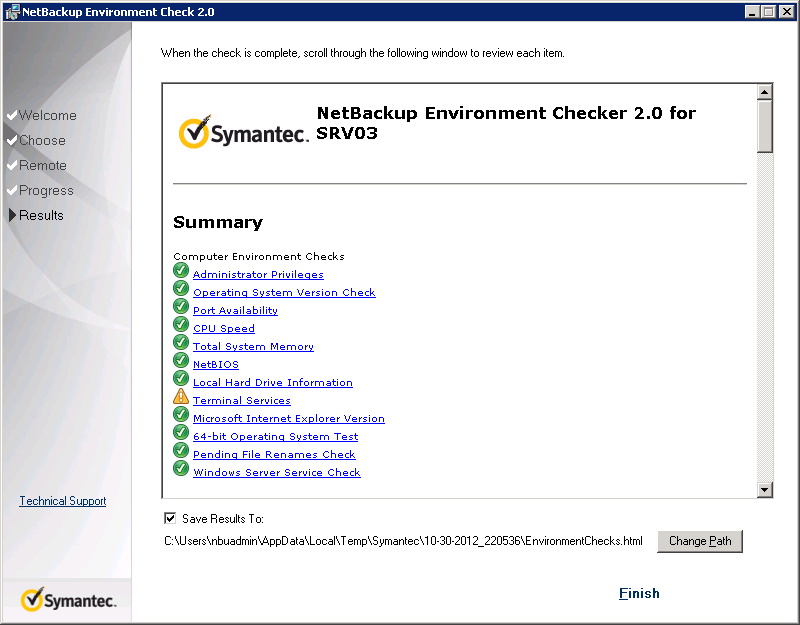Open the Pending File Renames Check link
The height and width of the screenshot is (625, 800).
tap(274, 454)
